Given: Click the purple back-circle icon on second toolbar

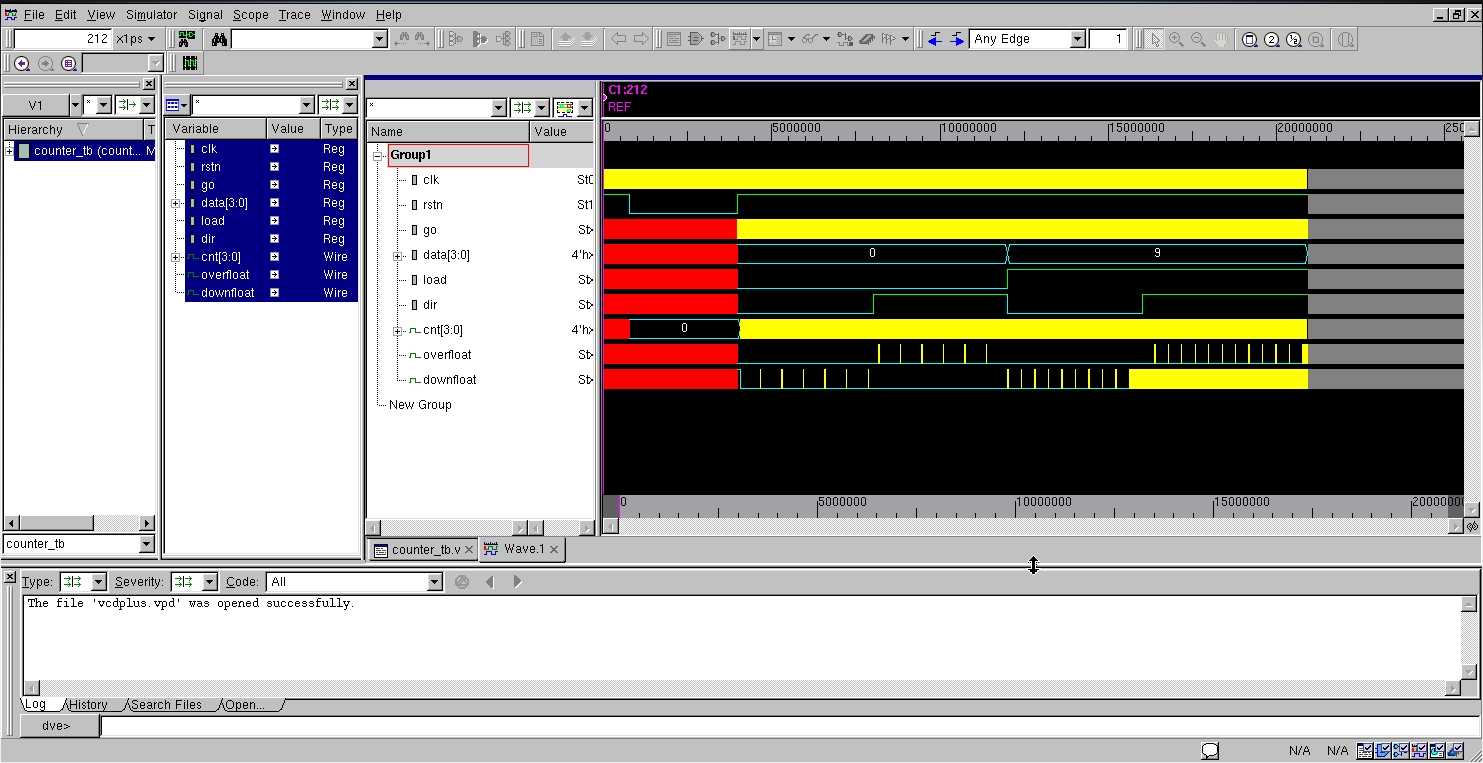Looking at the screenshot, I should click(x=22, y=63).
